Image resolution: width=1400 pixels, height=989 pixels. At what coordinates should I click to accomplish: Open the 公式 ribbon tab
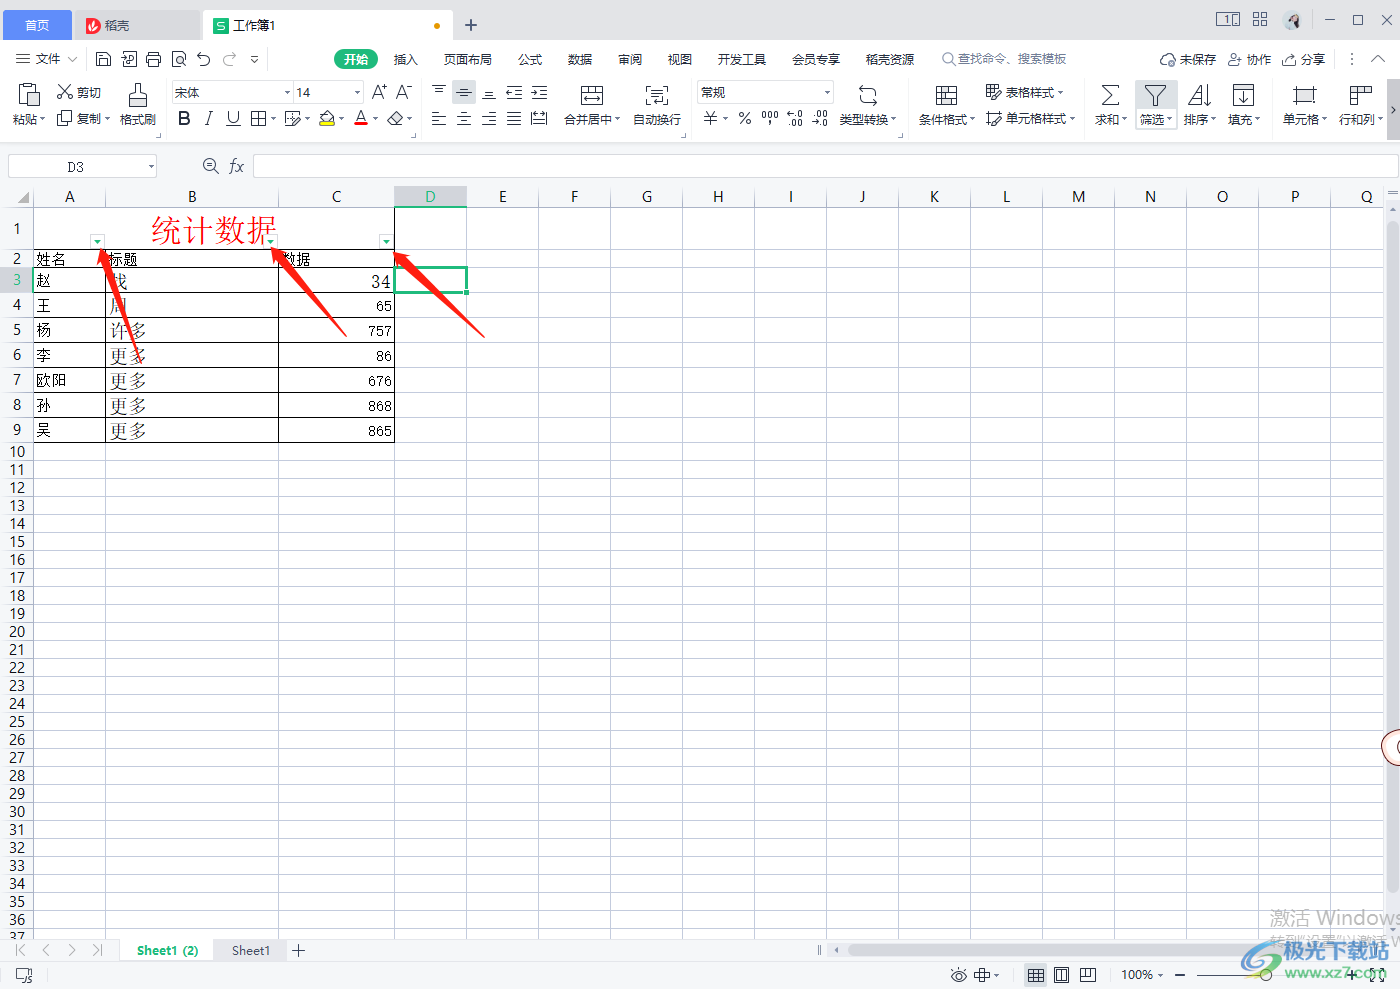(530, 60)
